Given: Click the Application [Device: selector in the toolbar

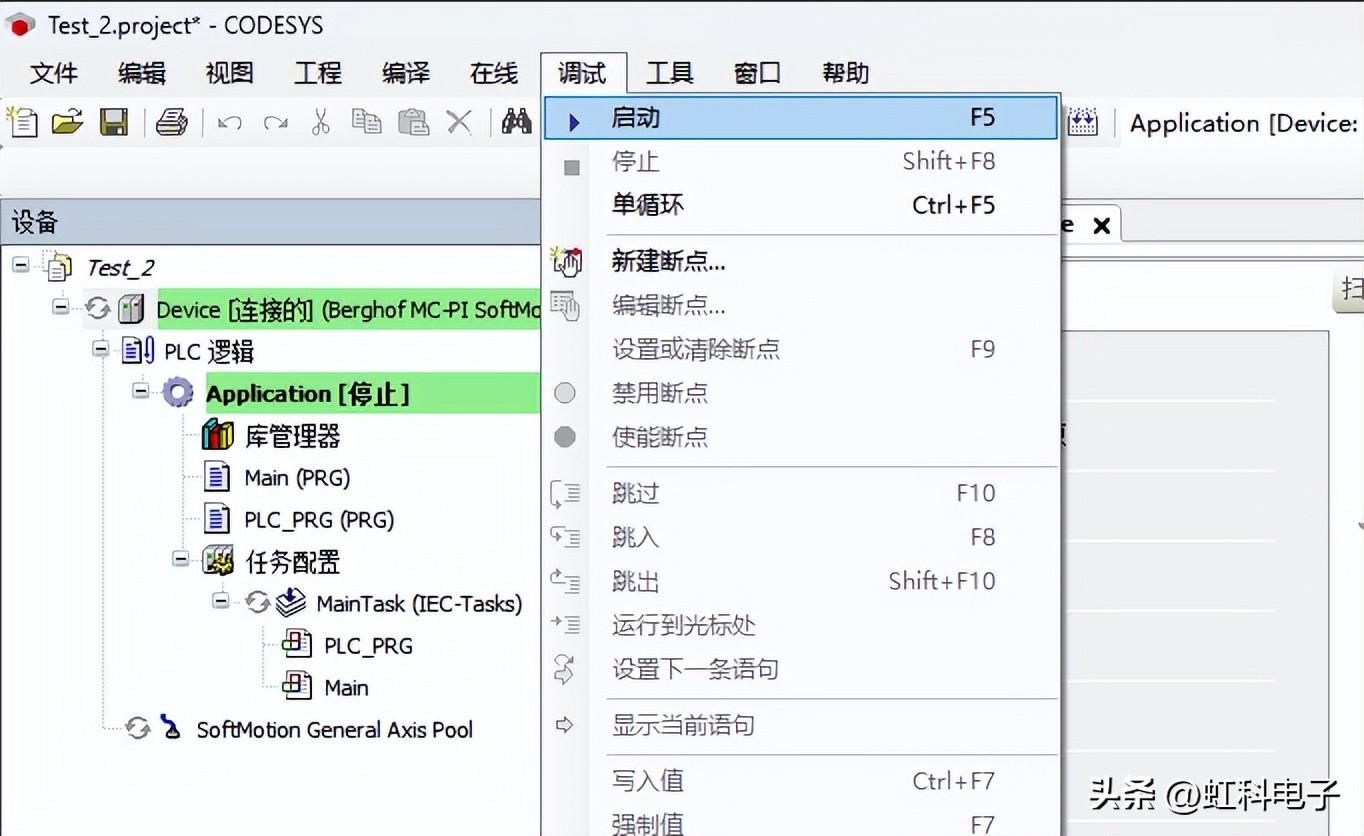Looking at the screenshot, I should coord(1243,123).
